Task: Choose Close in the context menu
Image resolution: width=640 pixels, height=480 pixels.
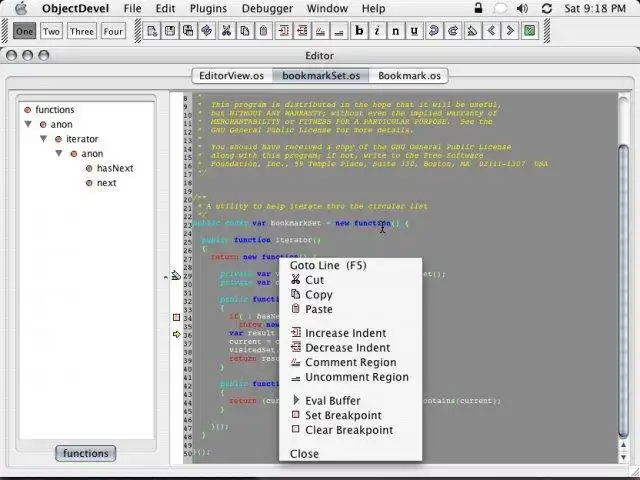Action: point(350,454)
